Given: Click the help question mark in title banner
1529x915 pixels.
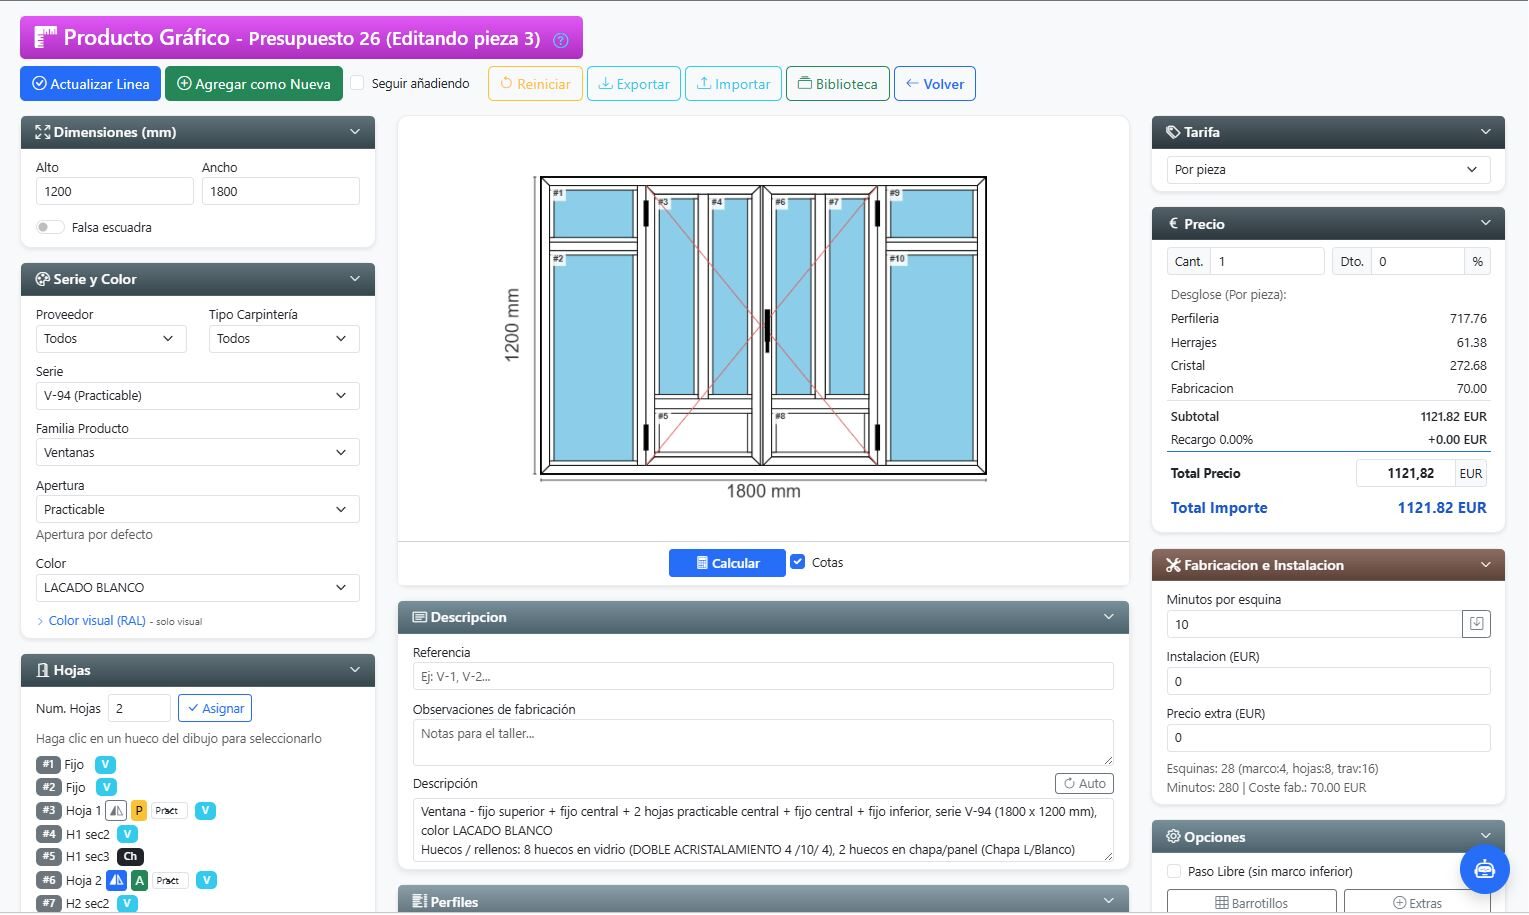Looking at the screenshot, I should pyautogui.click(x=561, y=40).
